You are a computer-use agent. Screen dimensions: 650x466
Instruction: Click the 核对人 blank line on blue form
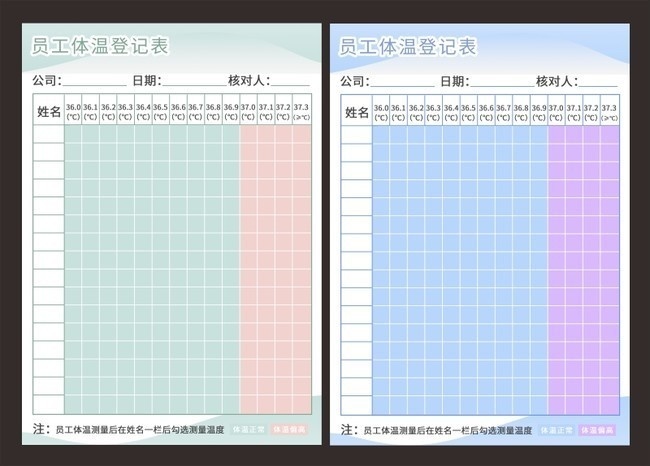tap(599, 85)
